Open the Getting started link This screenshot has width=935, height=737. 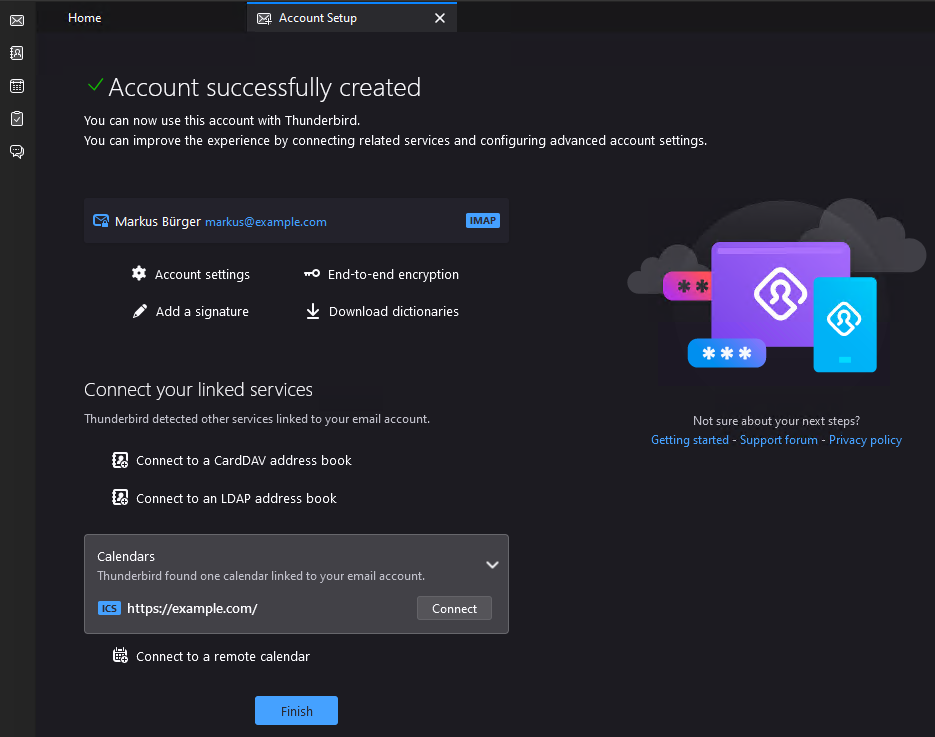click(x=690, y=439)
